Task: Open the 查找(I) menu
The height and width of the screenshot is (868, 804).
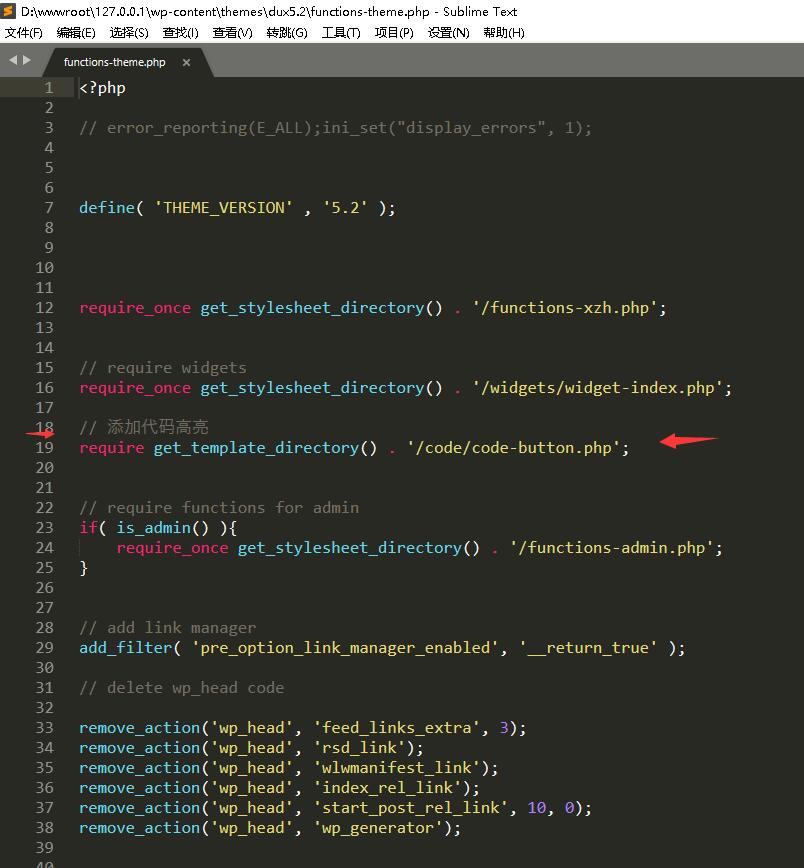Action: click(x=181, y=33)
